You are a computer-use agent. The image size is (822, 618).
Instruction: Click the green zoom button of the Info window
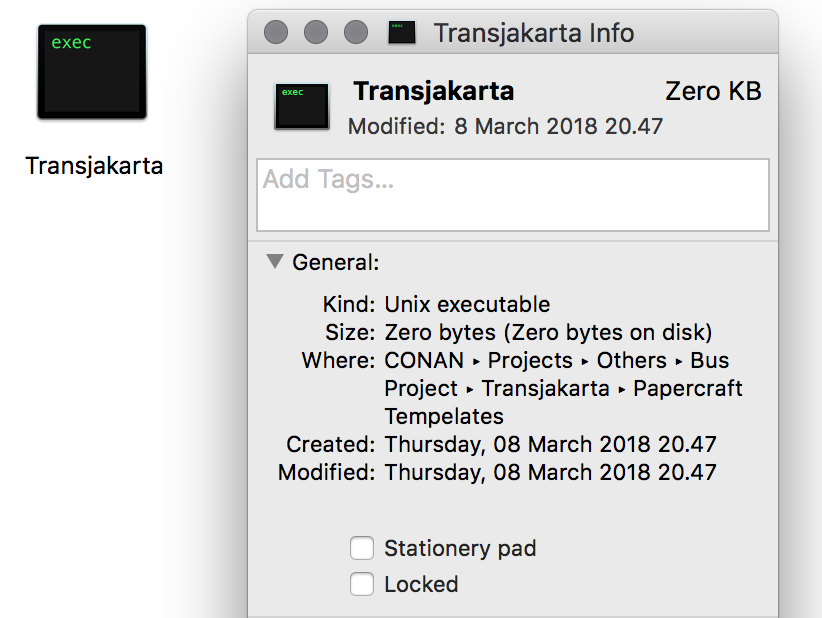[x=355, y=31]
